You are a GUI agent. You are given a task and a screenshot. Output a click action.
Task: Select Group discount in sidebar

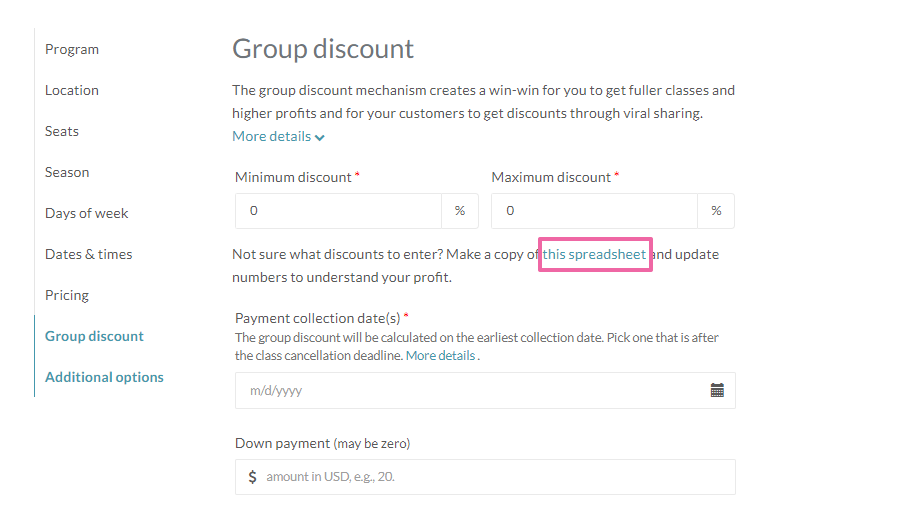pos(94,336)
